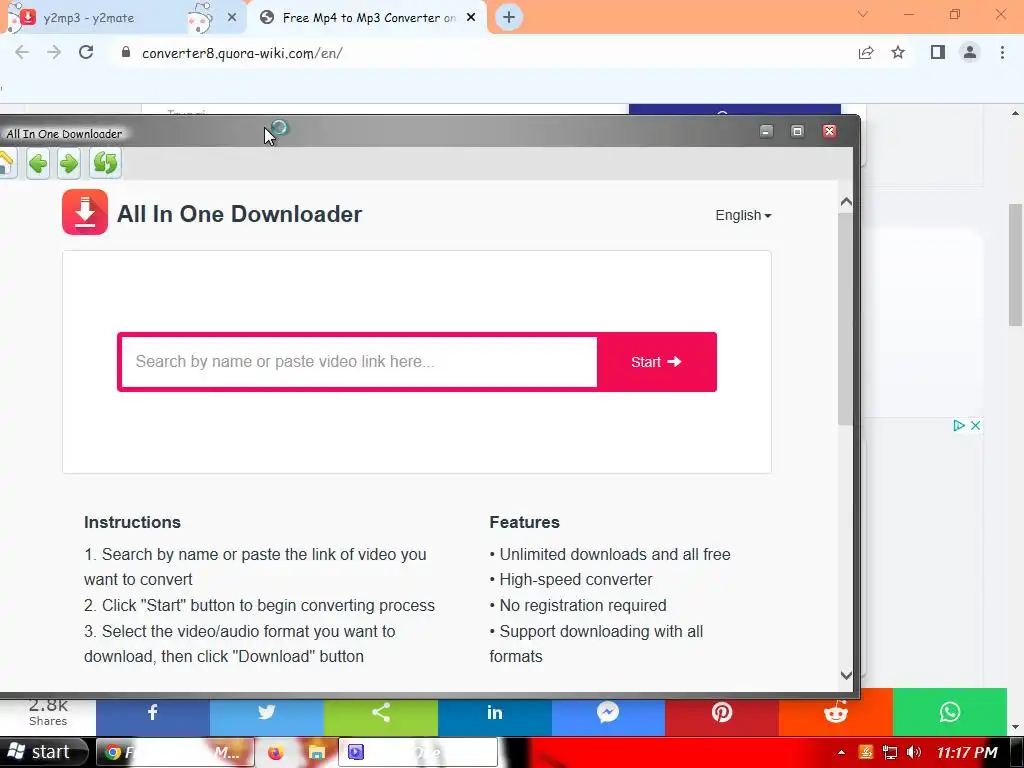Open Firefox from the taskbar
The image size is (1024, 768).
[276, 752]
